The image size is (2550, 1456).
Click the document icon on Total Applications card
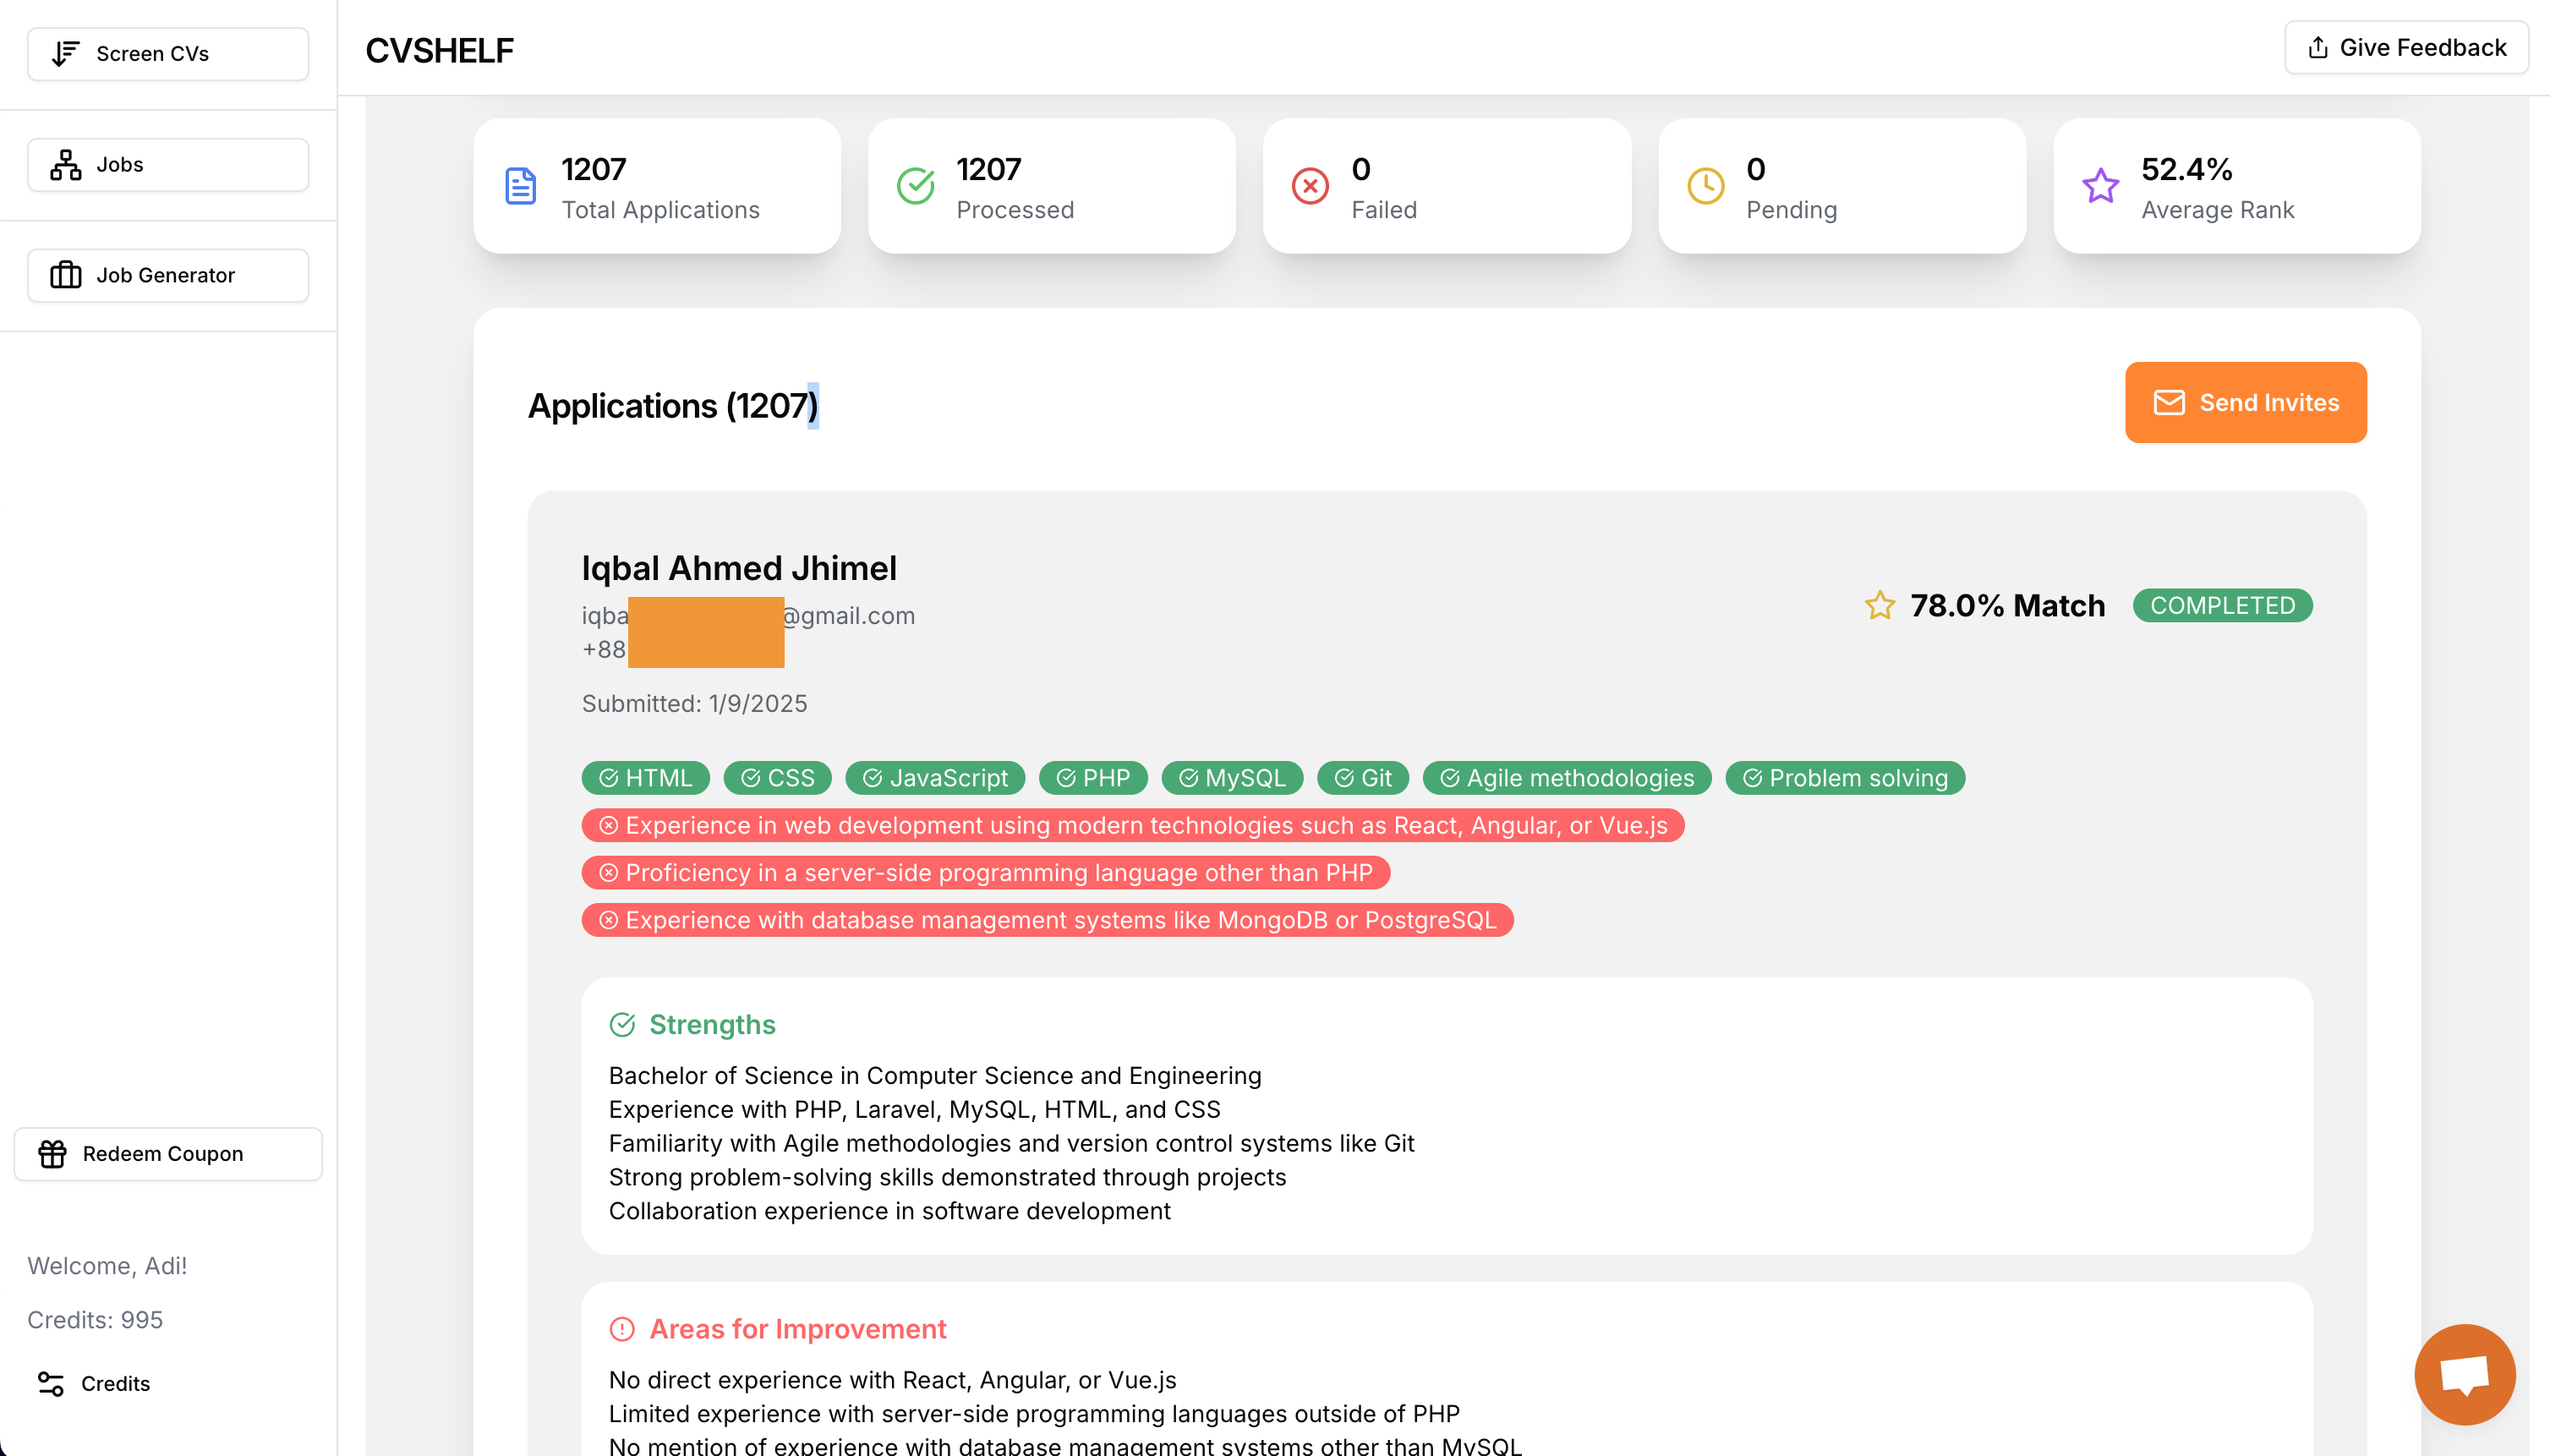(520, 185)
